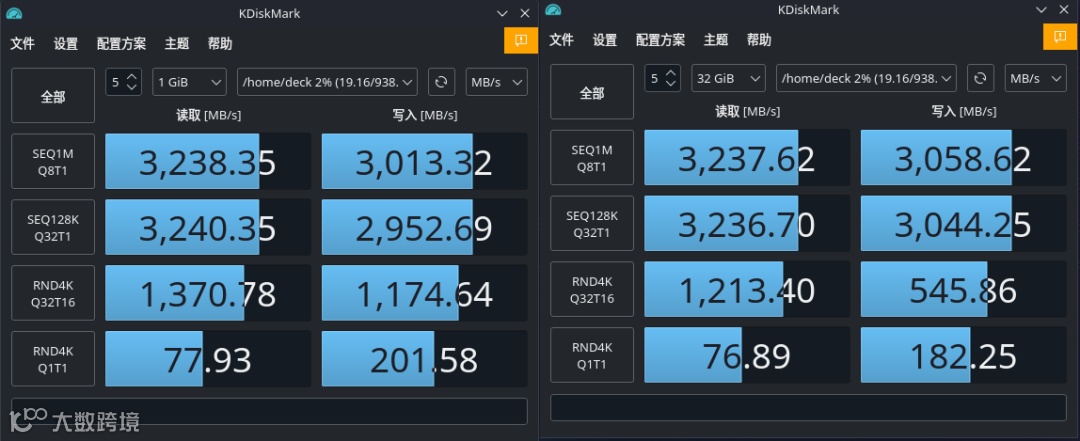Start SEQ1M Q8T1 test in left window
Screen dimensions: 1080x441
53,161
